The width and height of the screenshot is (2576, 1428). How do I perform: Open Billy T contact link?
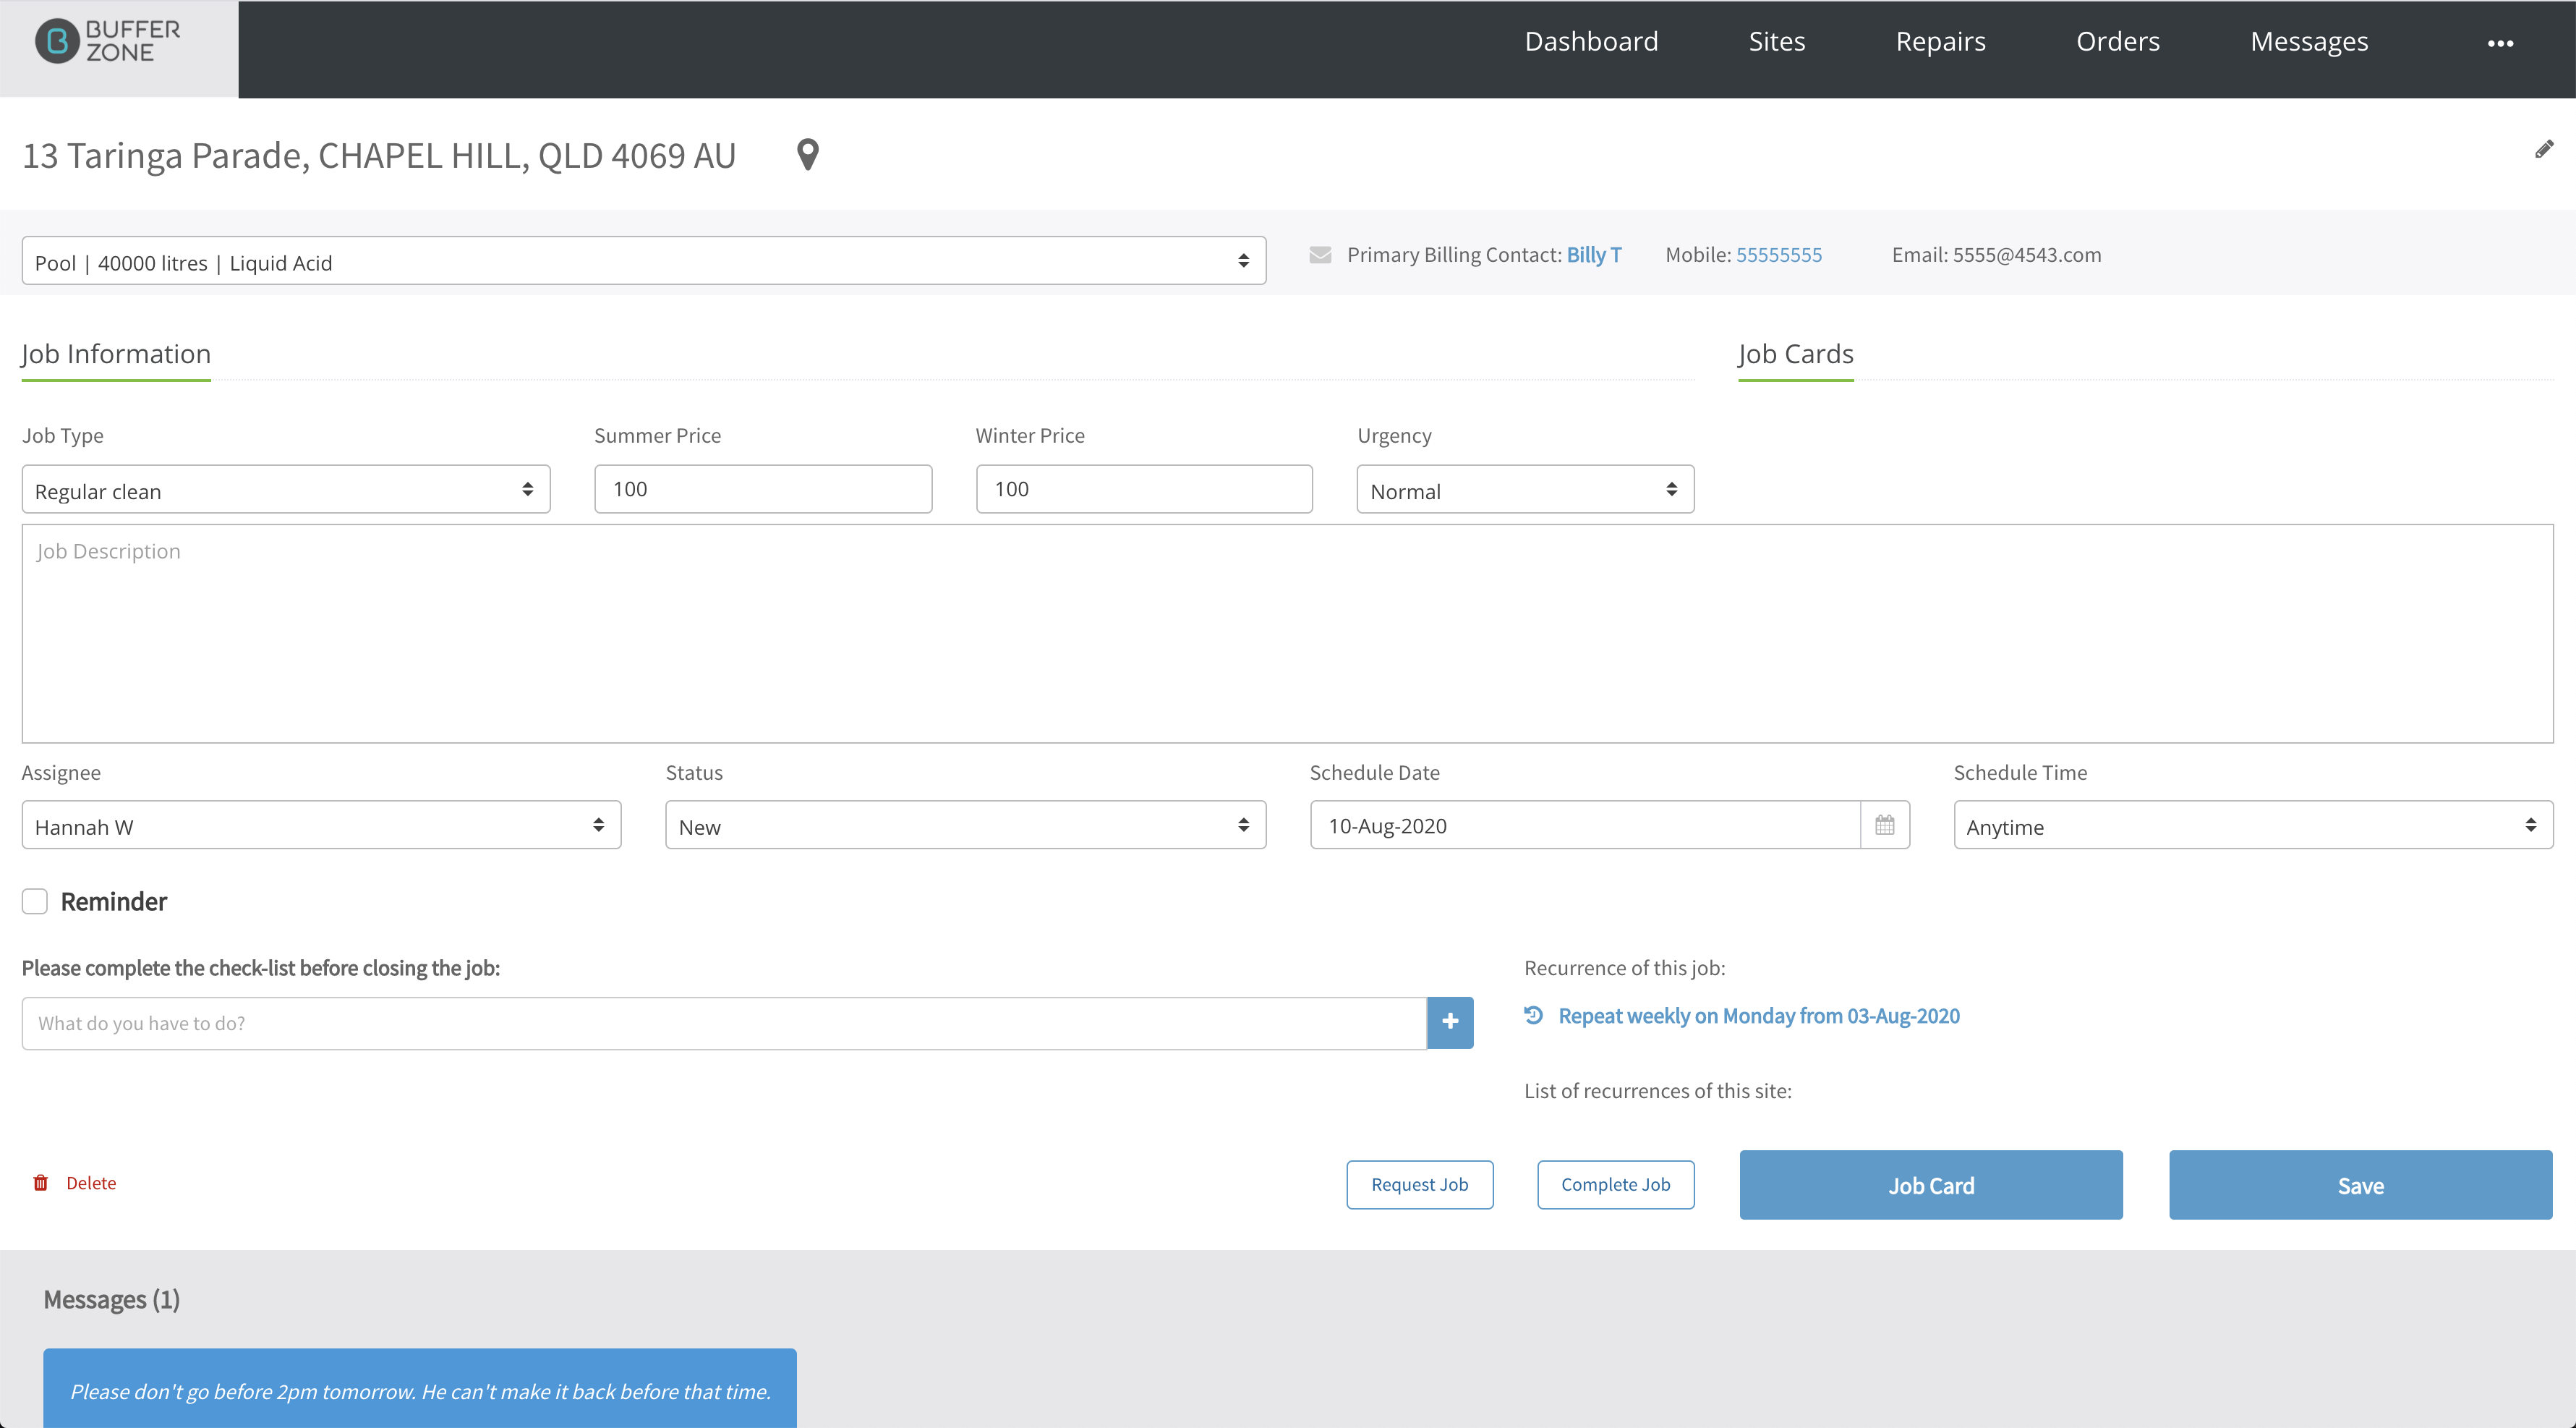[x=1594, y=255]
